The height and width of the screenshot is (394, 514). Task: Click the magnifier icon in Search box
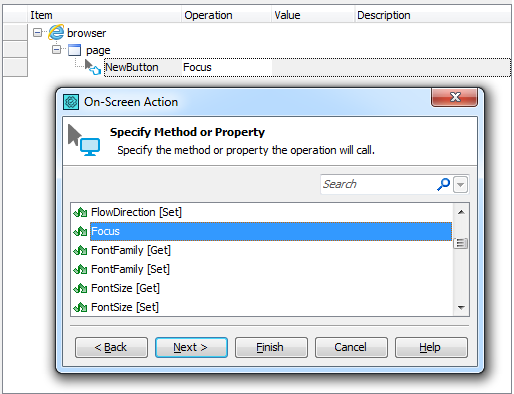pos(443,184)
